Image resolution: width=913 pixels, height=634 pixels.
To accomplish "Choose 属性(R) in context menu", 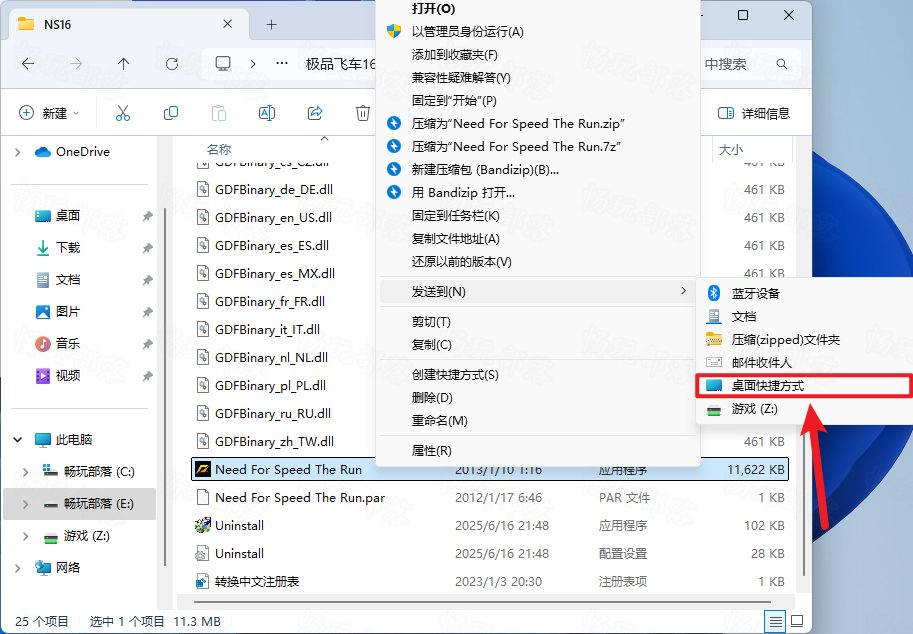I will 431,451.
